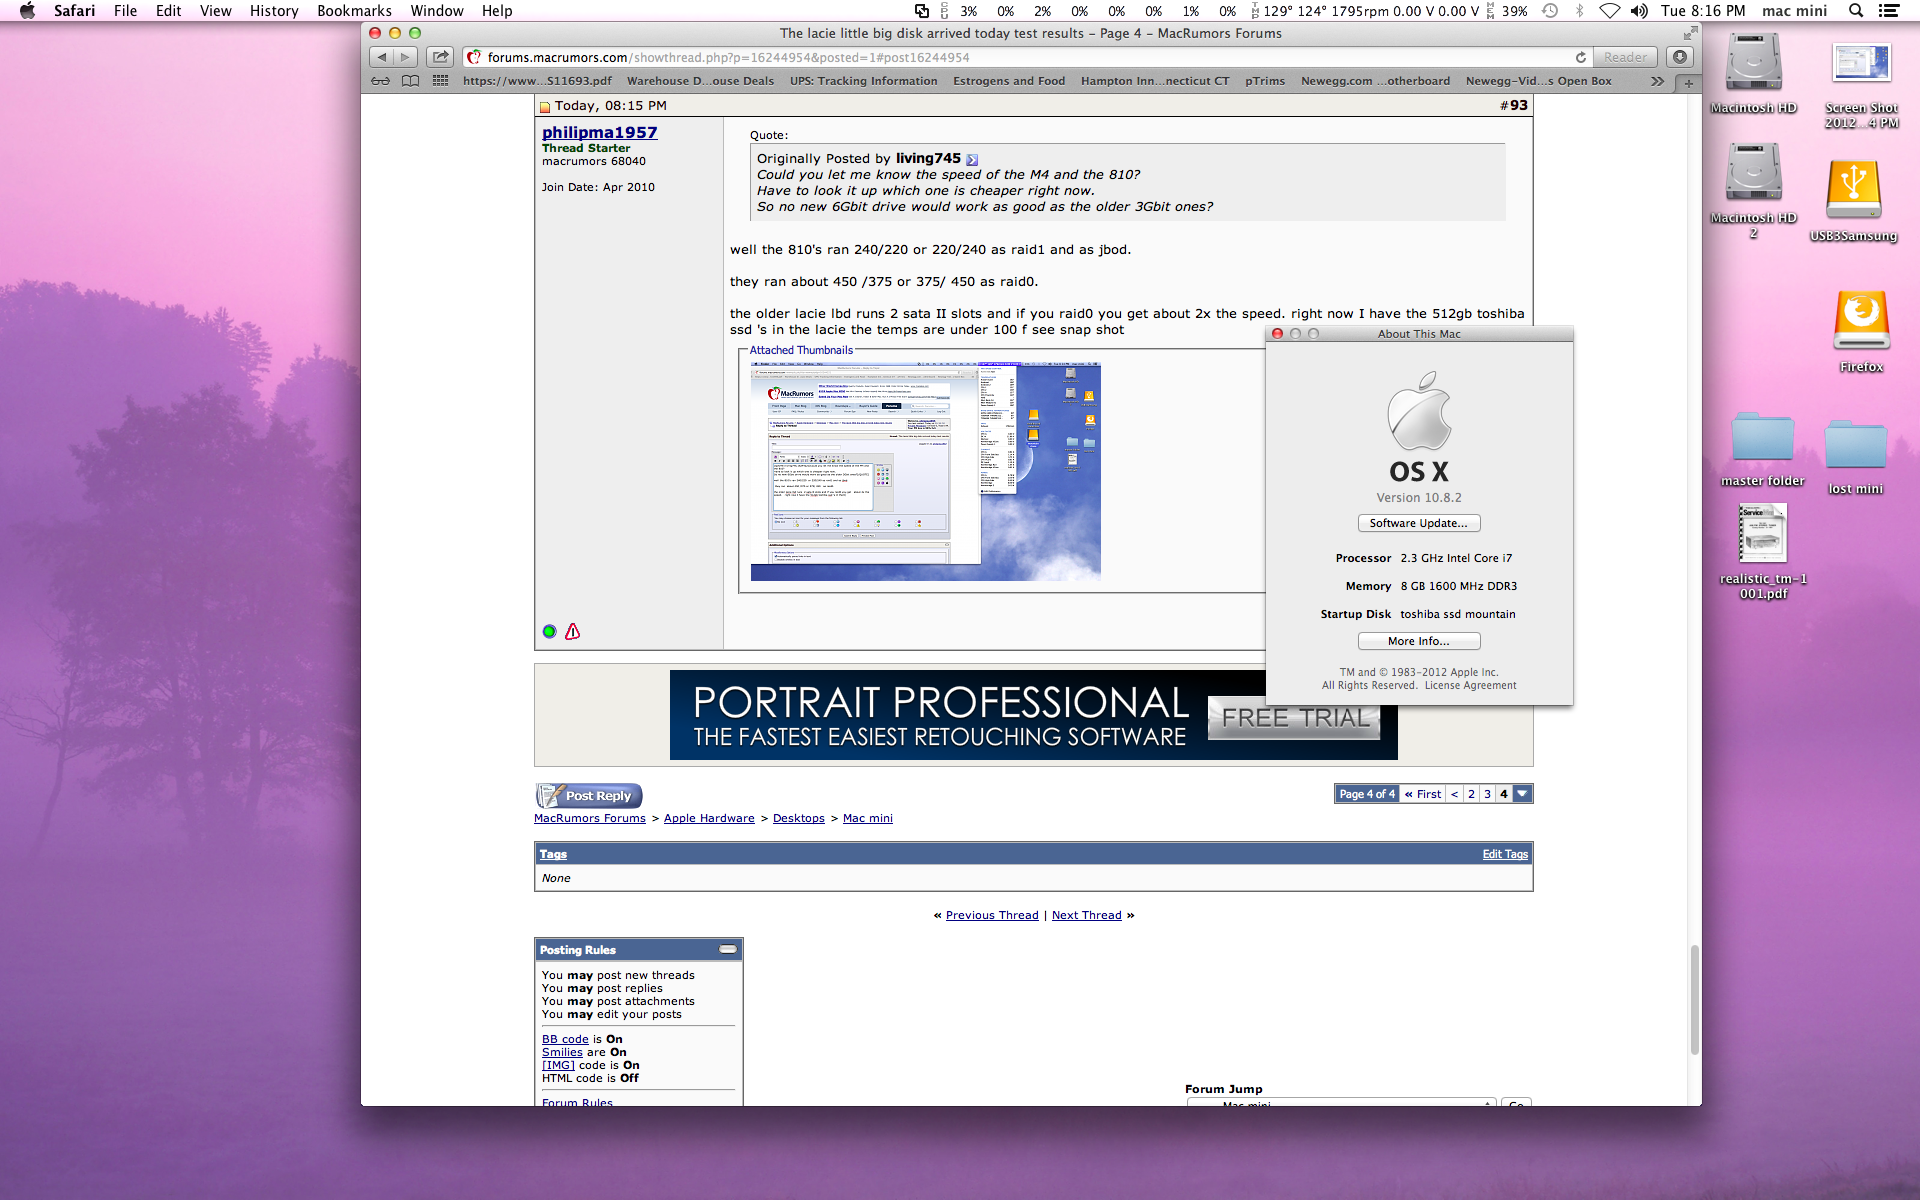This screenshot has width=1920, height=1200.
Task: Expand the bookmarks bar overflow chevron
Action: click(x=1657, y=81)
